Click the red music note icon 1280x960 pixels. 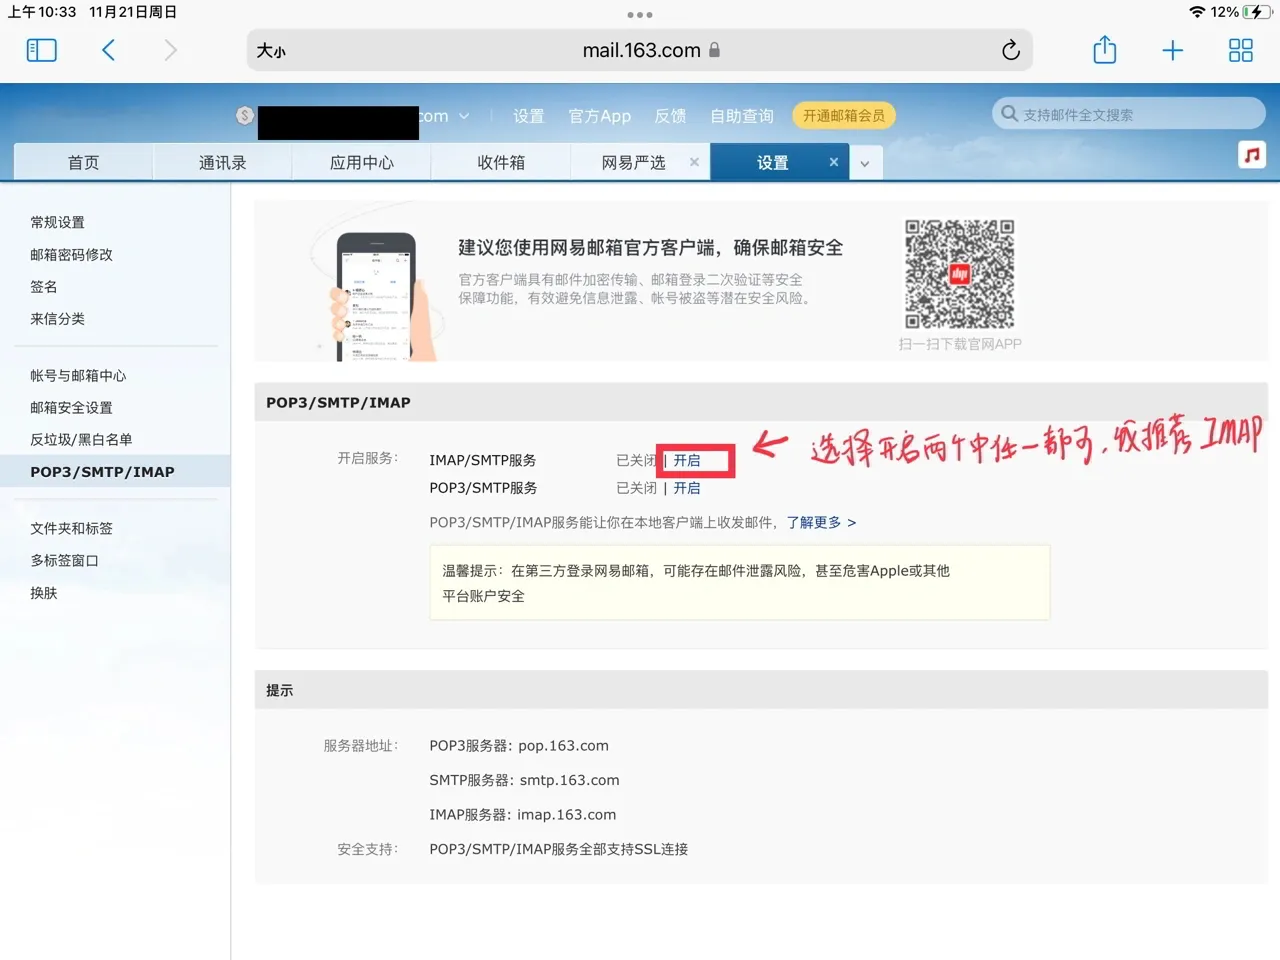pyautogui.click(x=1250, y=154)
